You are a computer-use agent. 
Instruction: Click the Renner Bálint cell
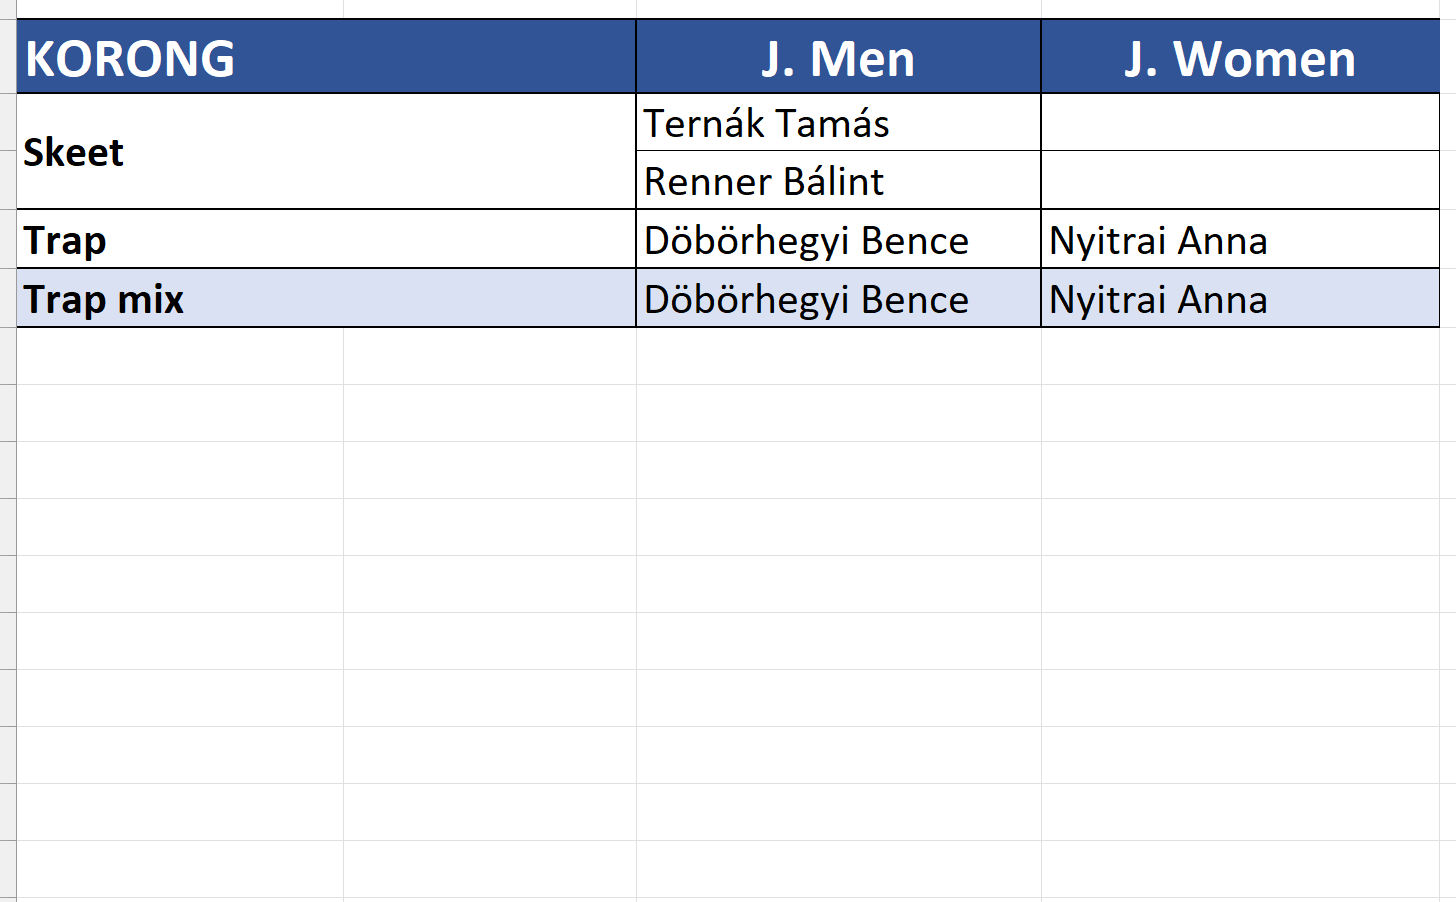[838, 181]
